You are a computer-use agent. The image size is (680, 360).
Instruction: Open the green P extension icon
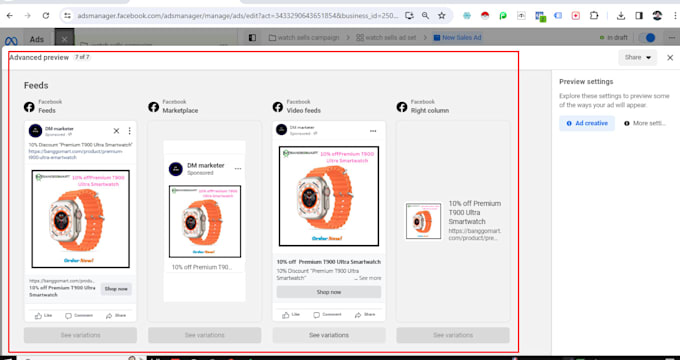[503, 16]
